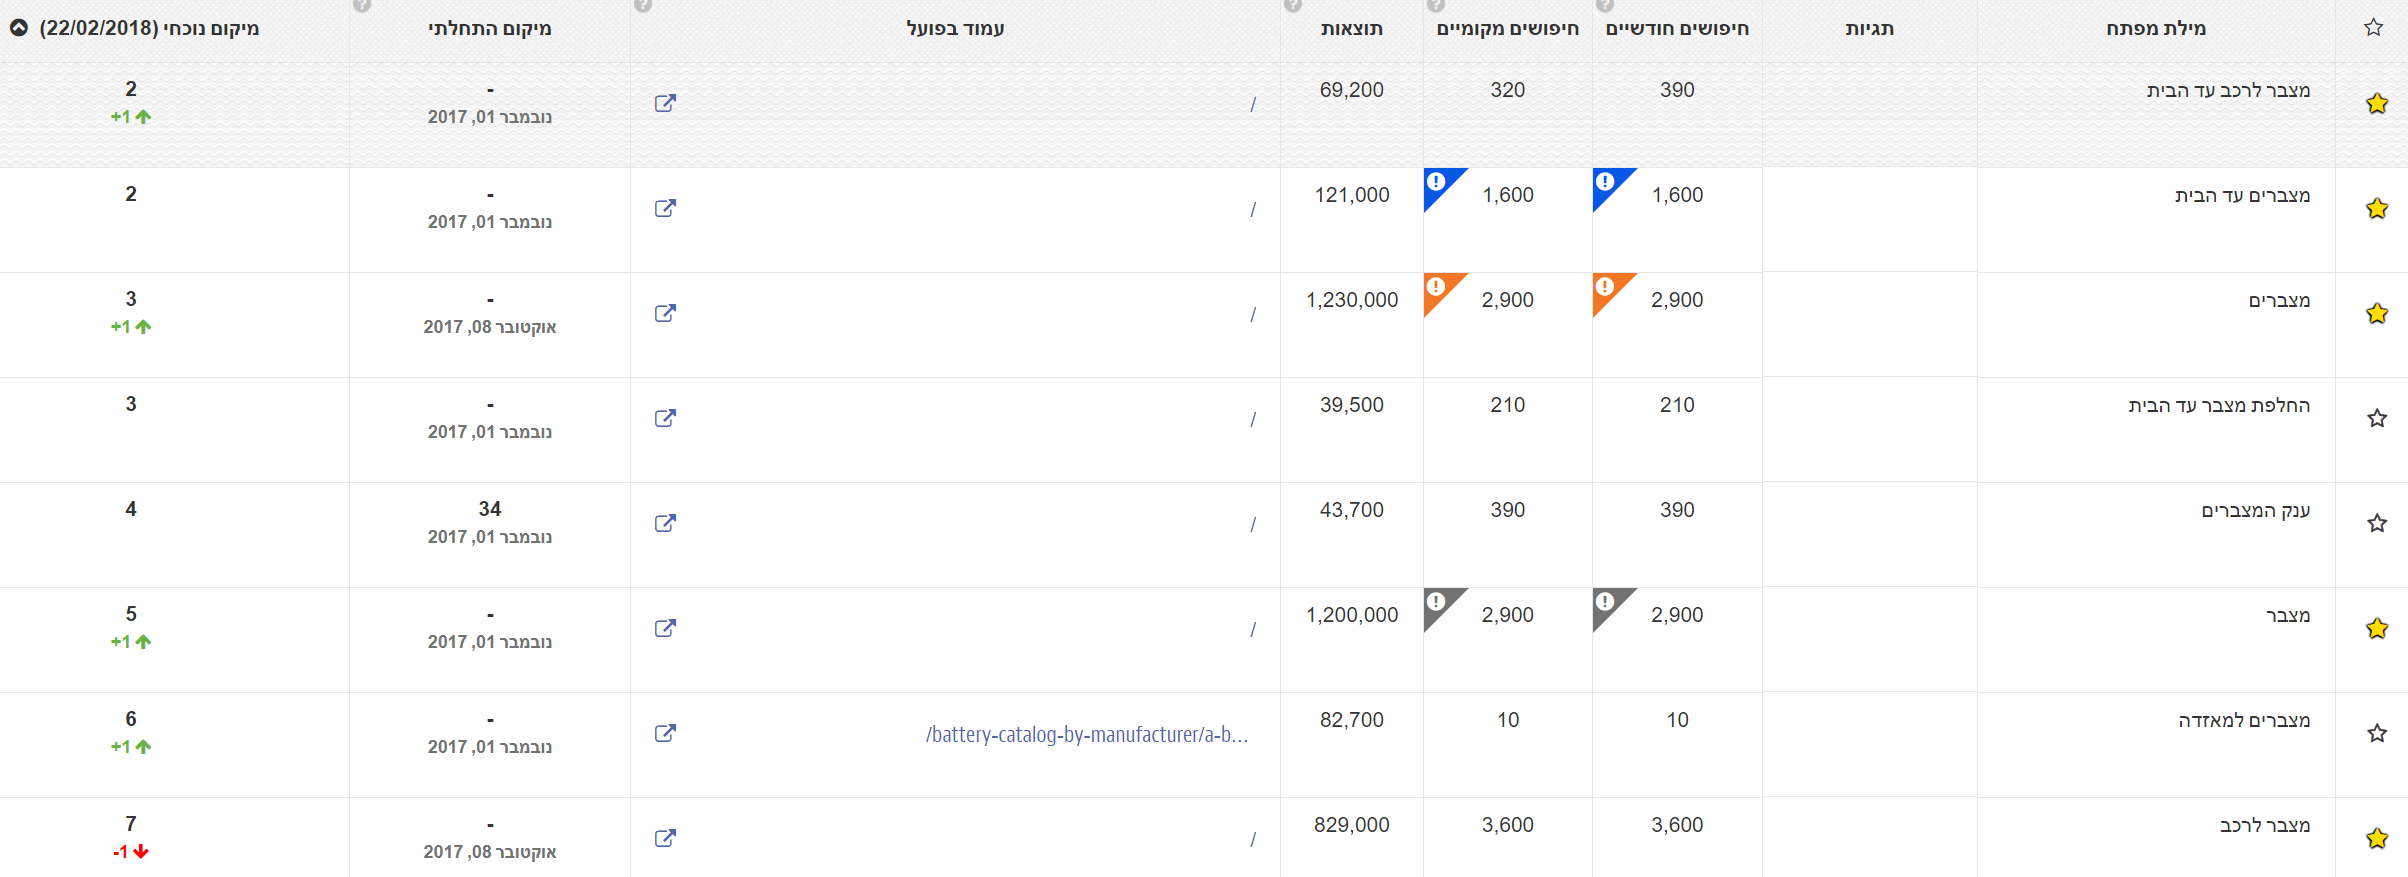Click blue alert flag in חיפושים מקומיים, מצברים עד הבית row
This screenshot has height=877, width=2408.
tap(1438, 183)
